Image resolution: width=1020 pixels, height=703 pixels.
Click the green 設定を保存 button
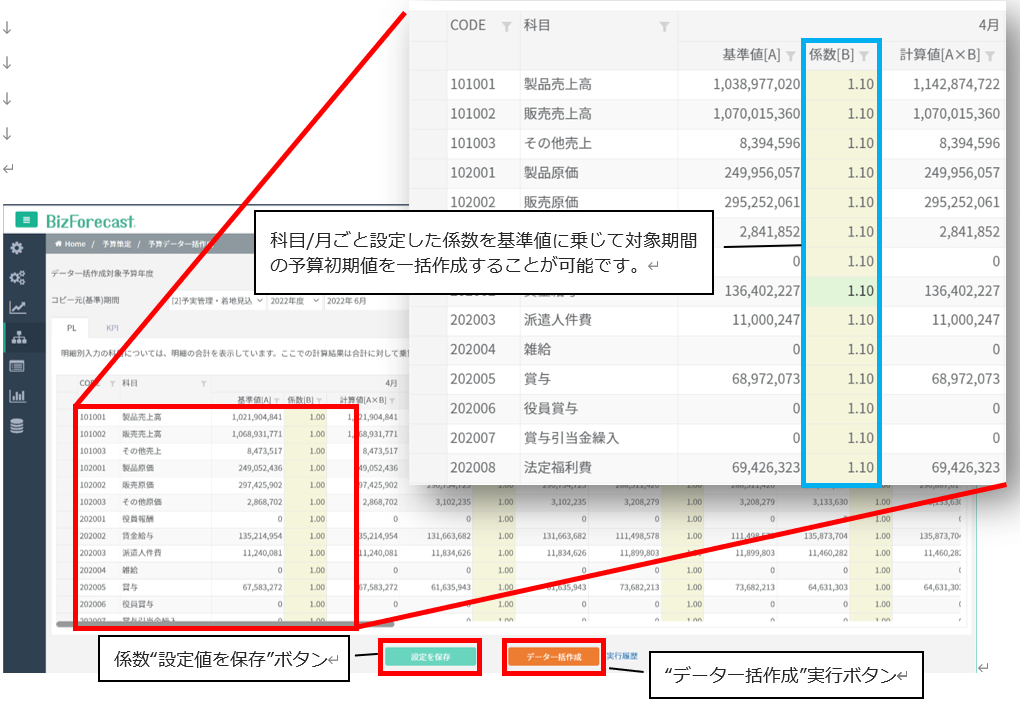click(x=430, y=657)
